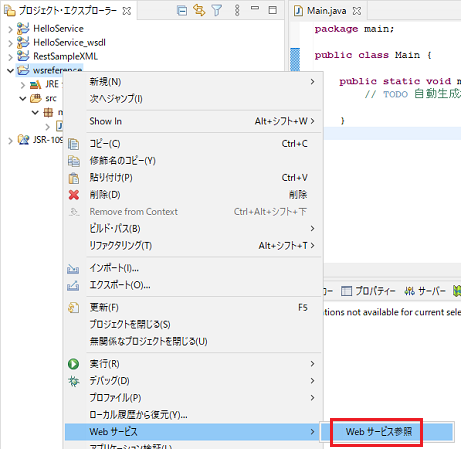Choose 削除(D) from context menu
The image size is (461, 449).
[x=193, y=195]
